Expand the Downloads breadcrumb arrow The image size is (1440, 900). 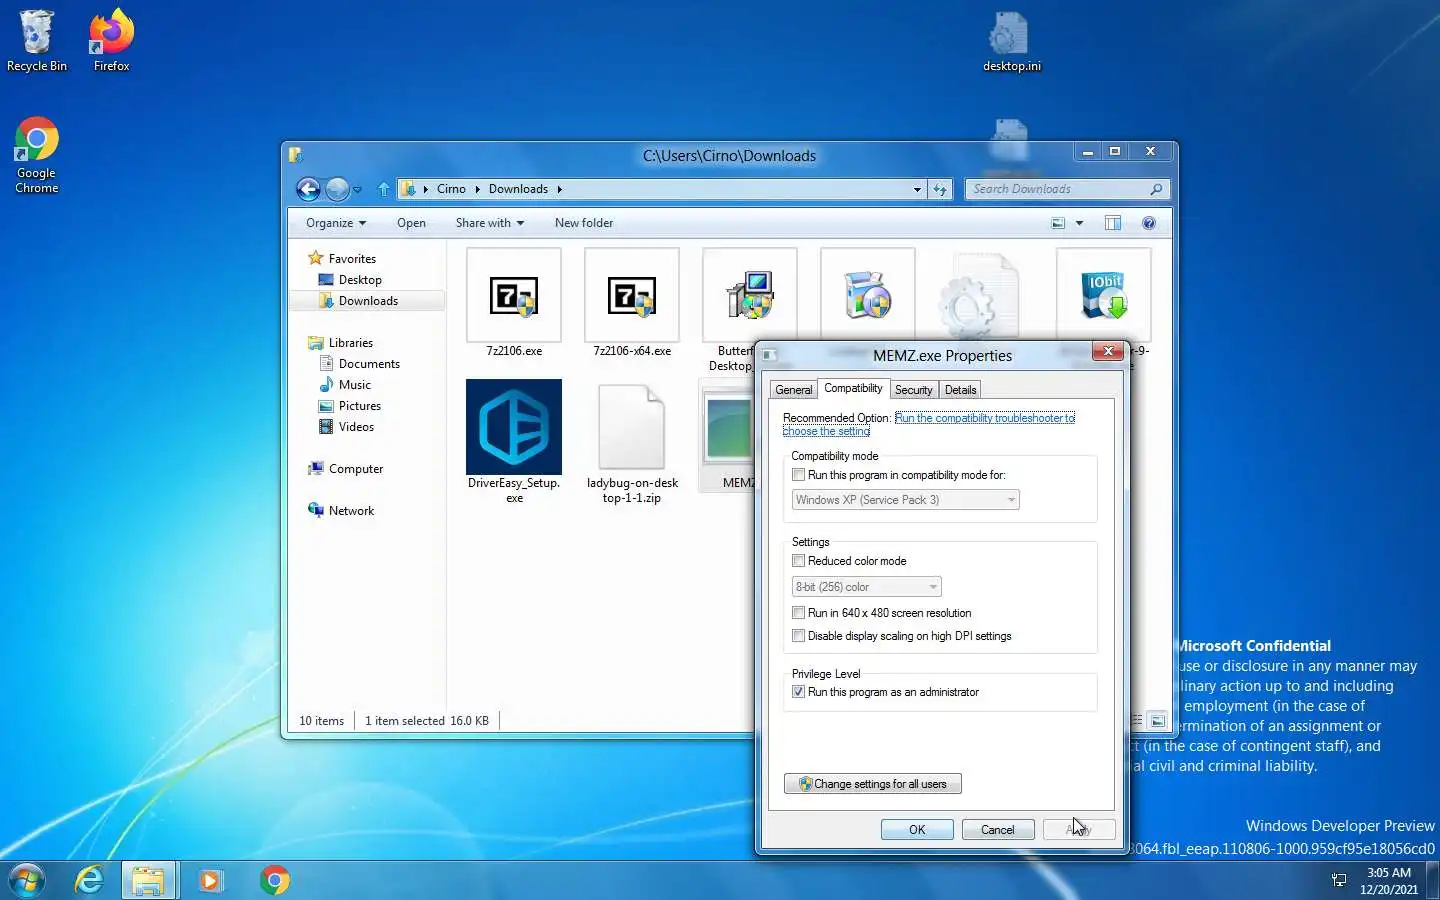[x=559, y=189]
